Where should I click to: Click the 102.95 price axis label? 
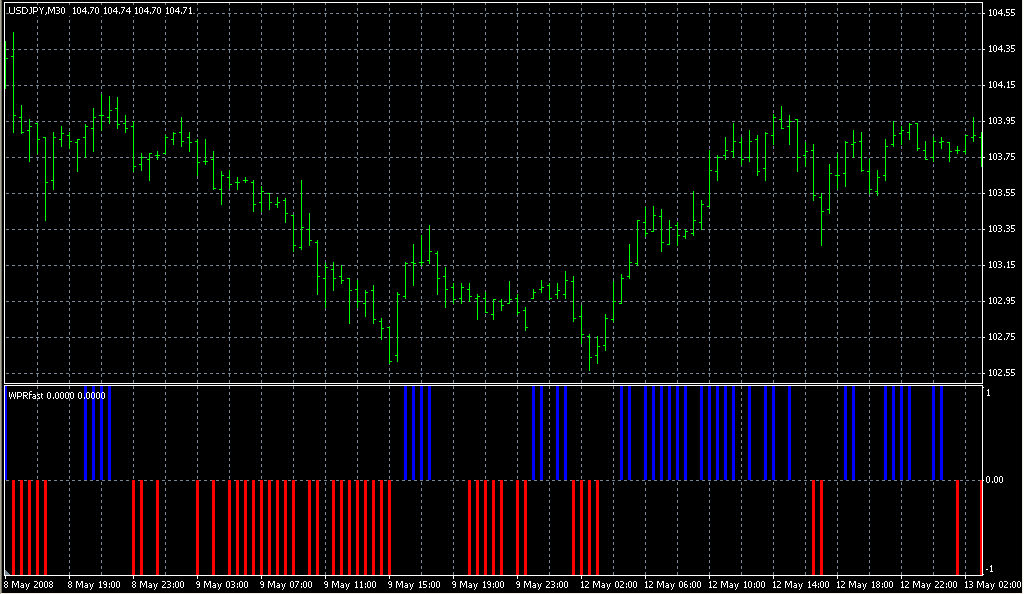[x=1001, y=301]
